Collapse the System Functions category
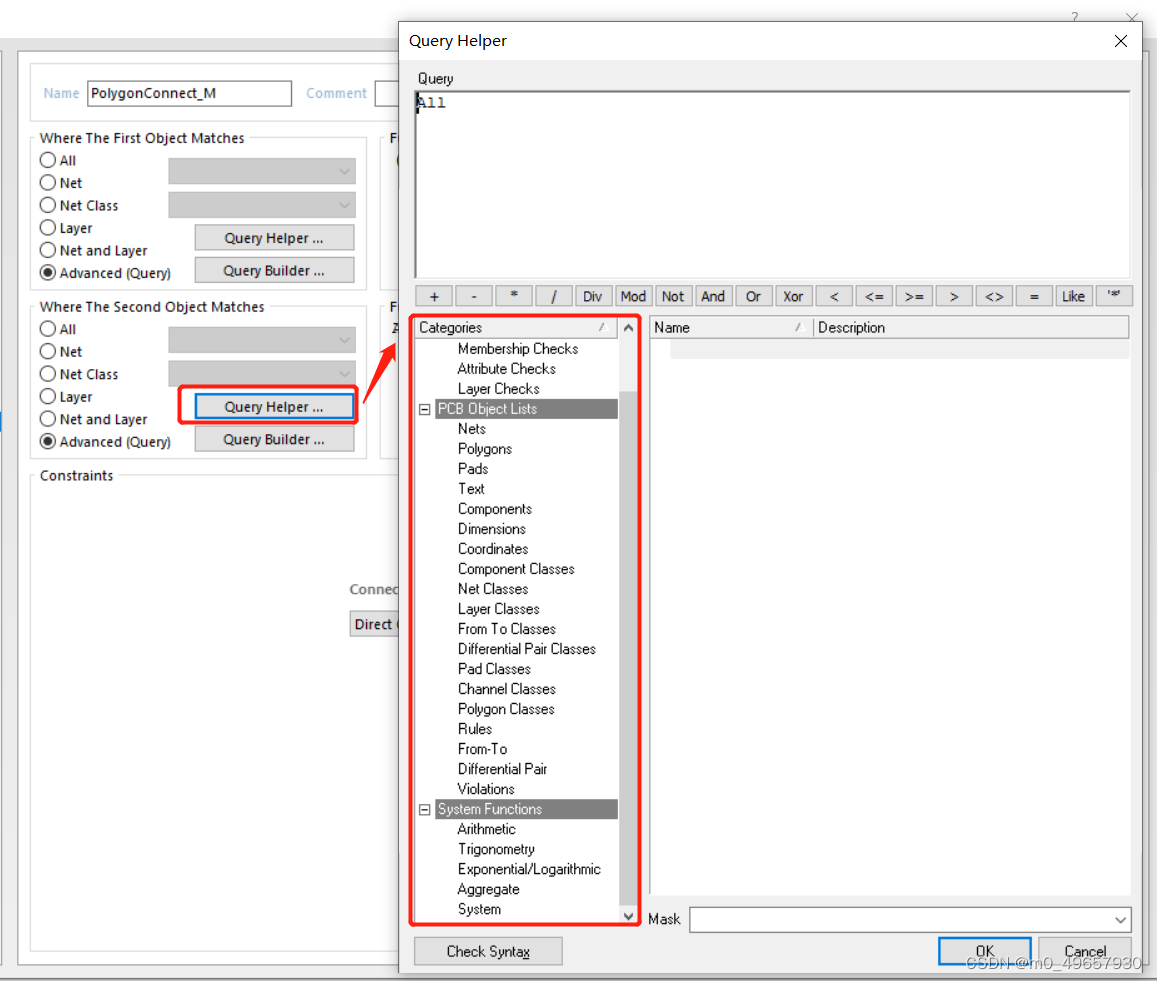The image size is (1157, 981). tap(425, 809)
